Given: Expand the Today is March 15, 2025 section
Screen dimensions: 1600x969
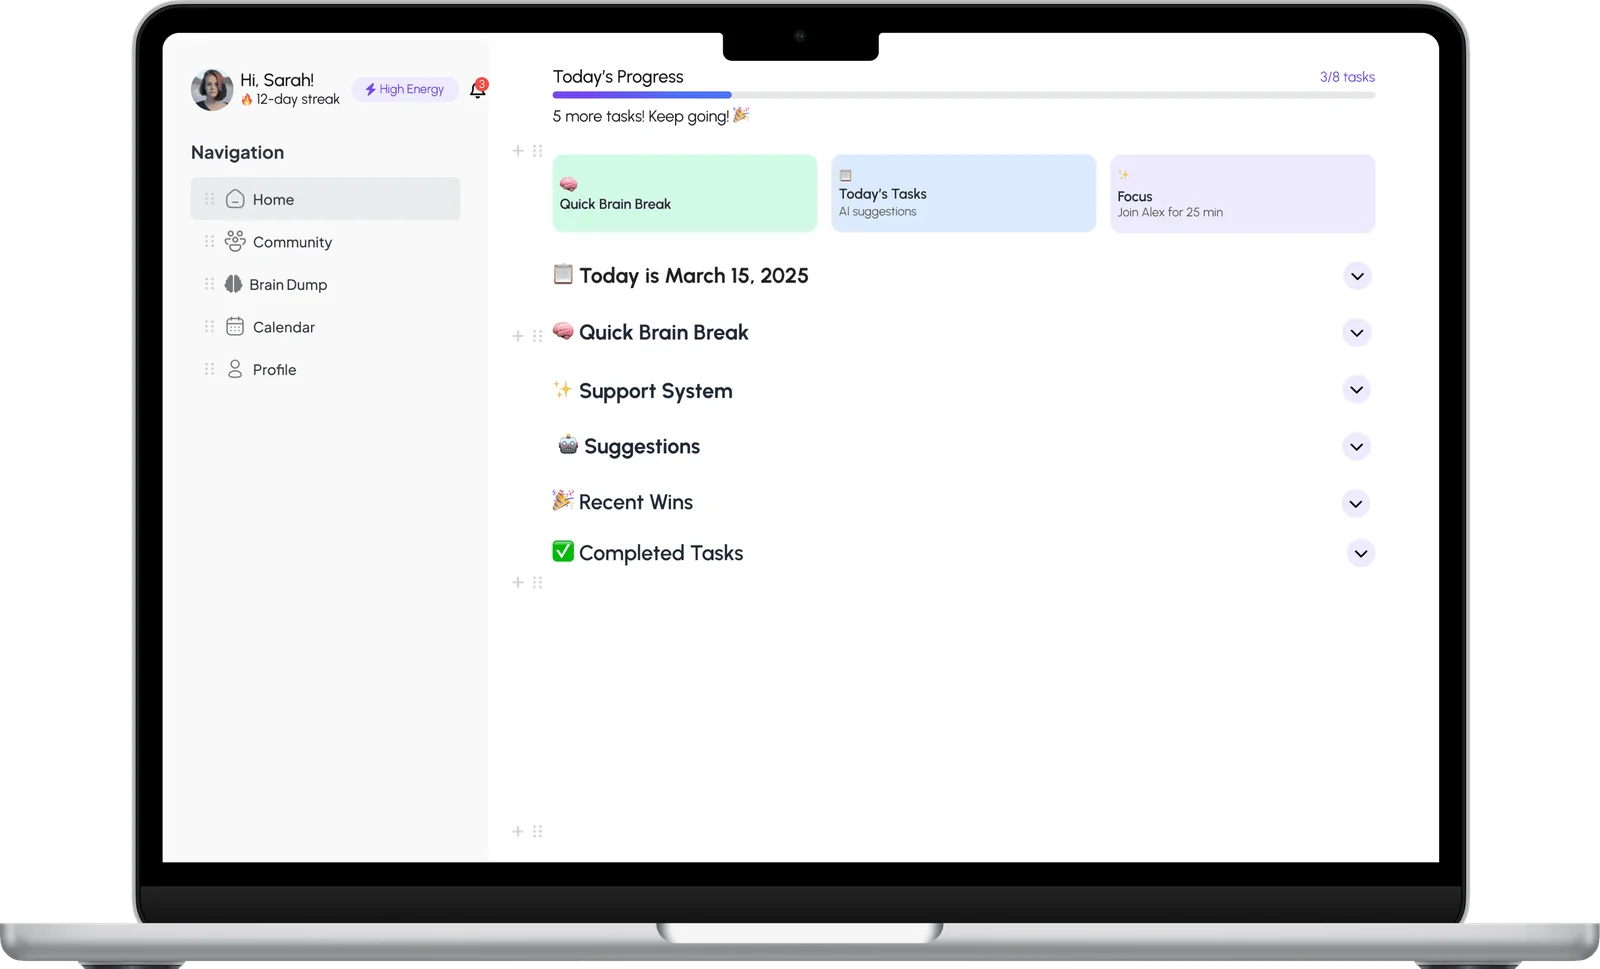Looking at the screenshot, I should [1357, 276].
